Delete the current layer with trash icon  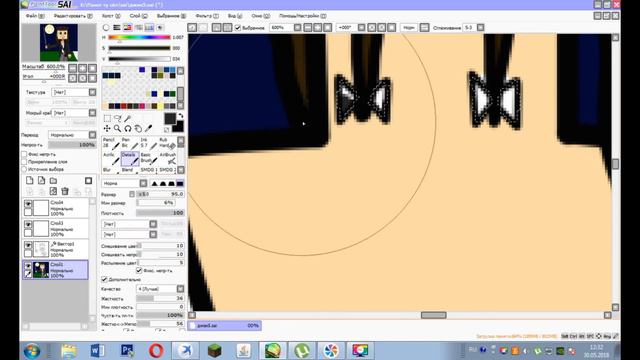click(65, 191)
